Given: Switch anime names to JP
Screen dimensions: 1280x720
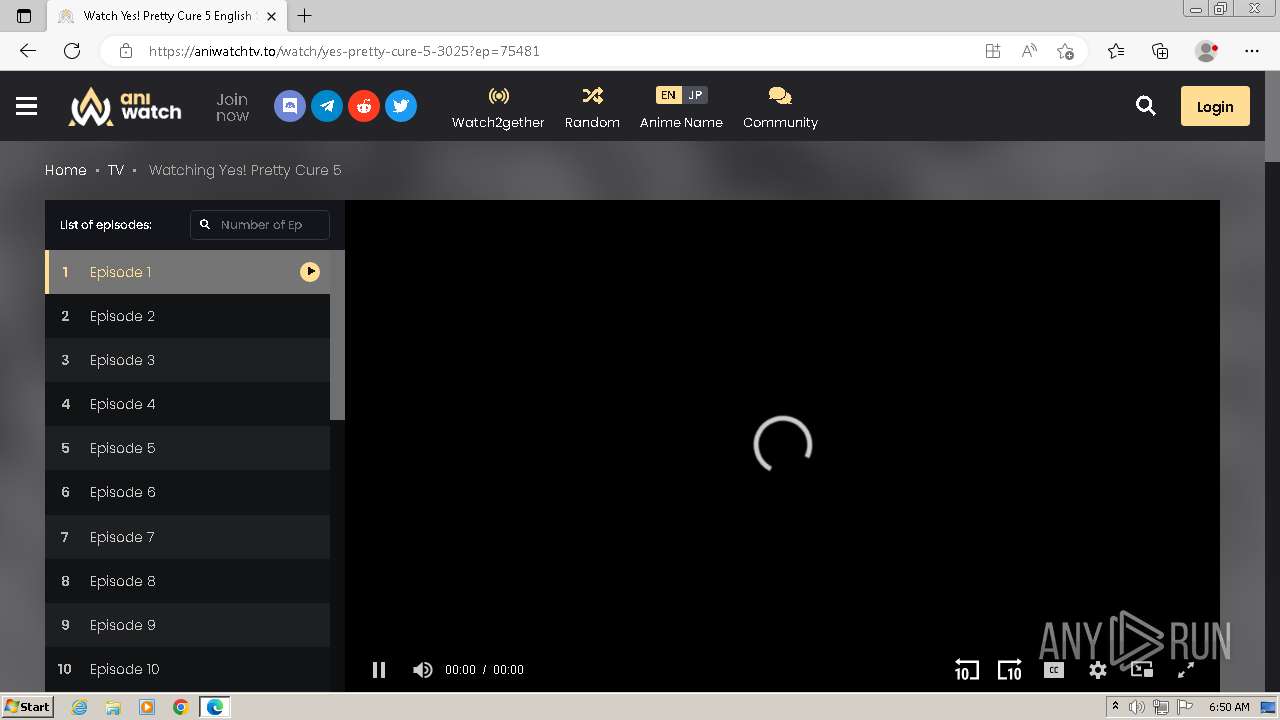Looking at the screenshot, I should (695, 95).
